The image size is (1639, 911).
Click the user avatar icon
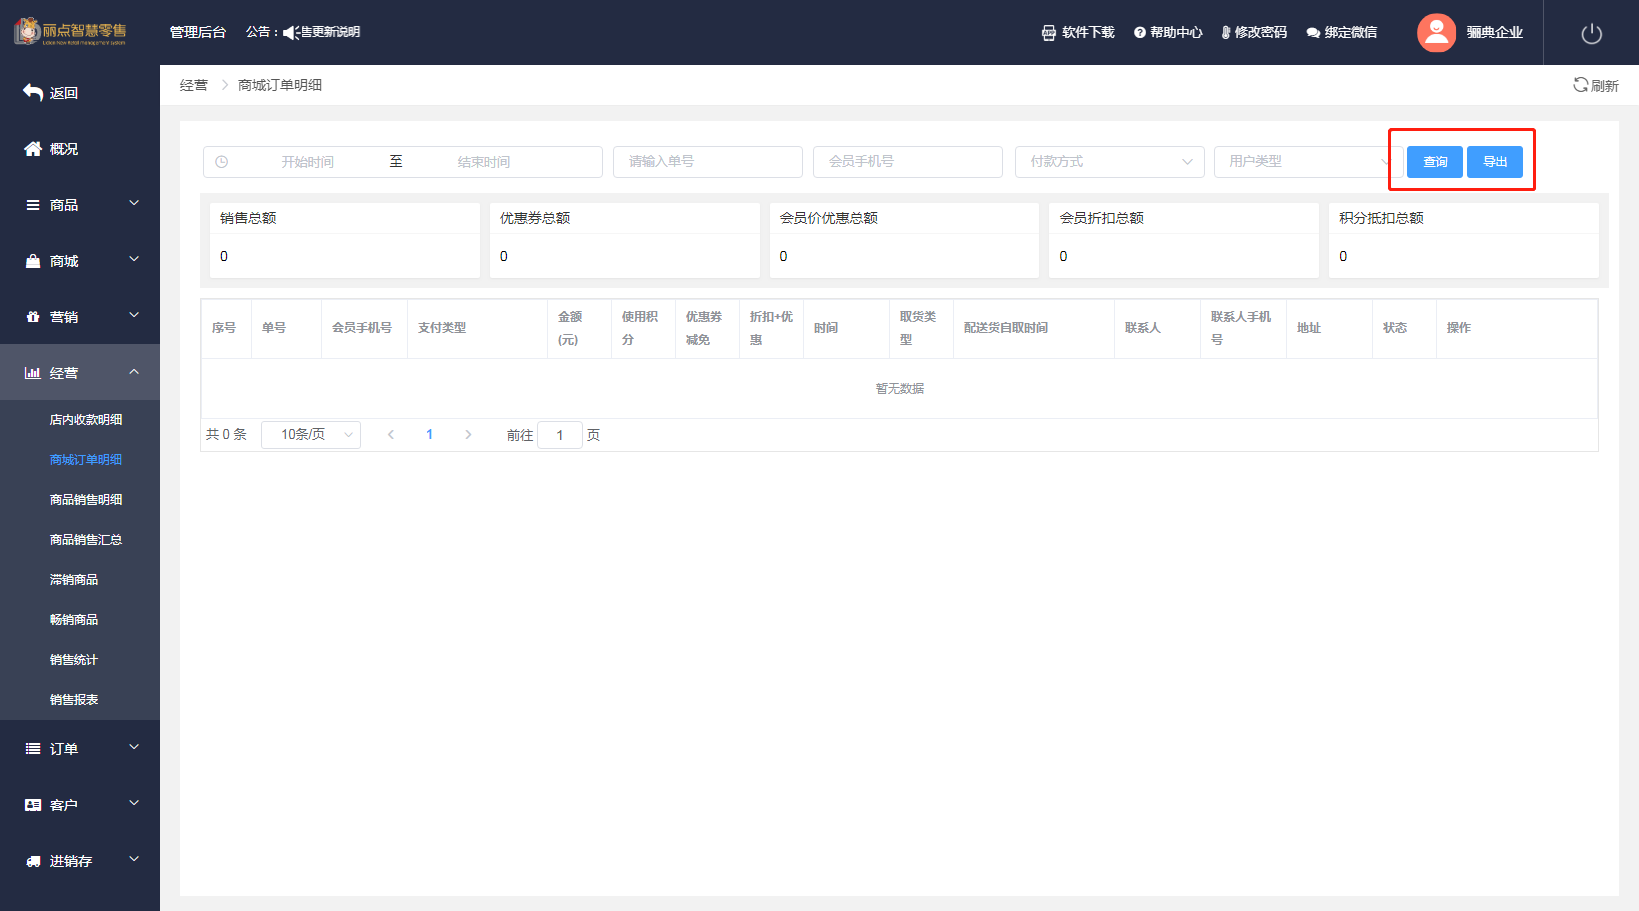click(x=1436, y=32)
